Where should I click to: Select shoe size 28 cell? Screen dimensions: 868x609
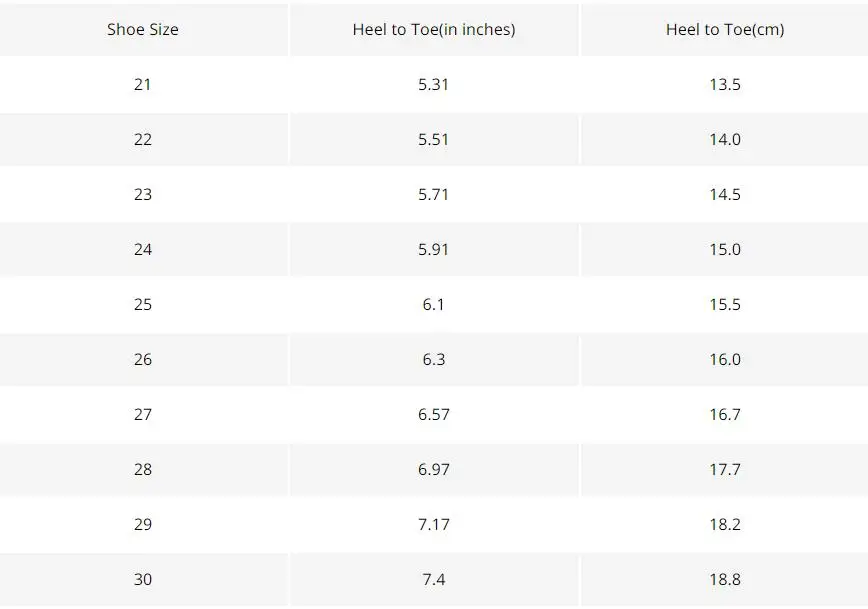(143, 469)
